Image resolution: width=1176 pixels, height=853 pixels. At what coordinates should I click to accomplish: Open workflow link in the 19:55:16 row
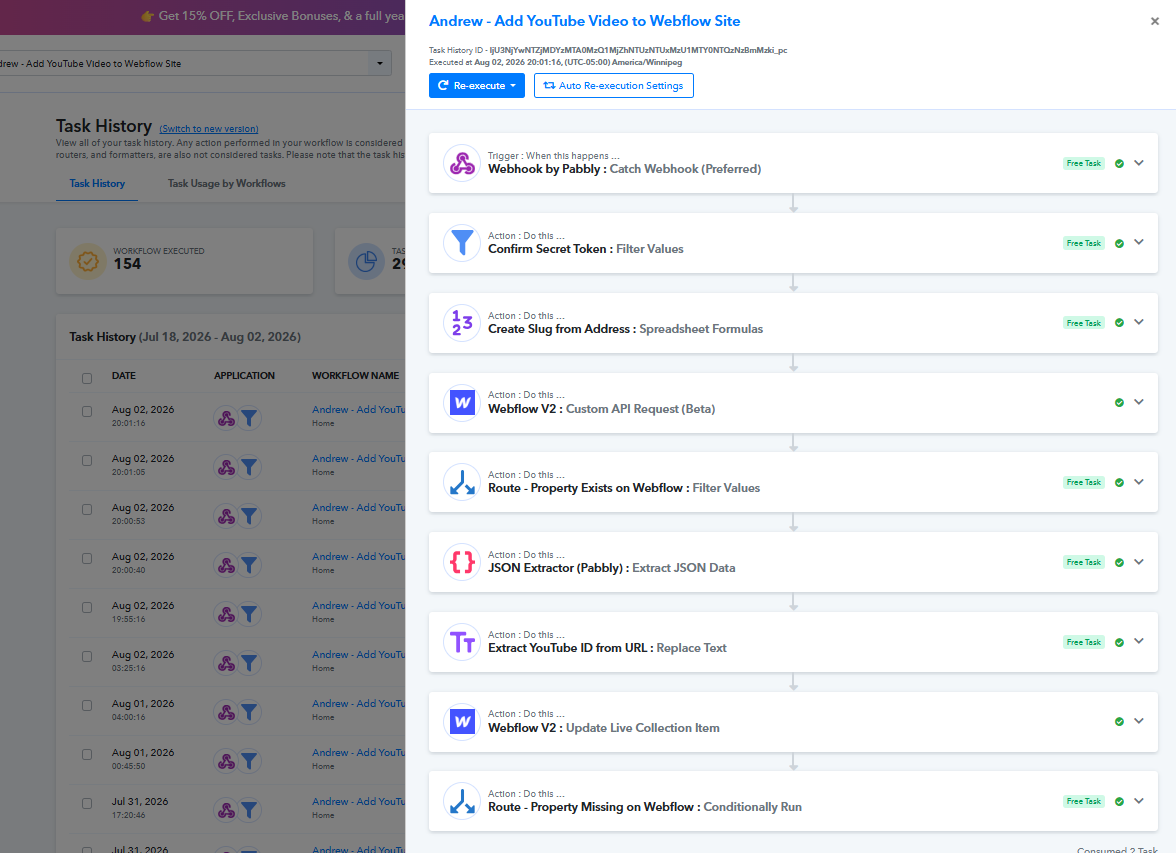point(358,605)
